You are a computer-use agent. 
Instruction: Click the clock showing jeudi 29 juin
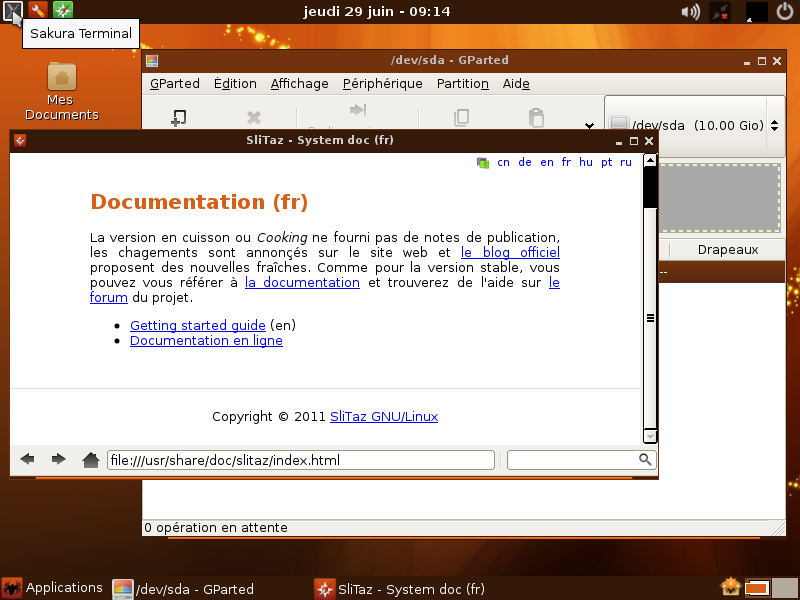tap(377, 11)
